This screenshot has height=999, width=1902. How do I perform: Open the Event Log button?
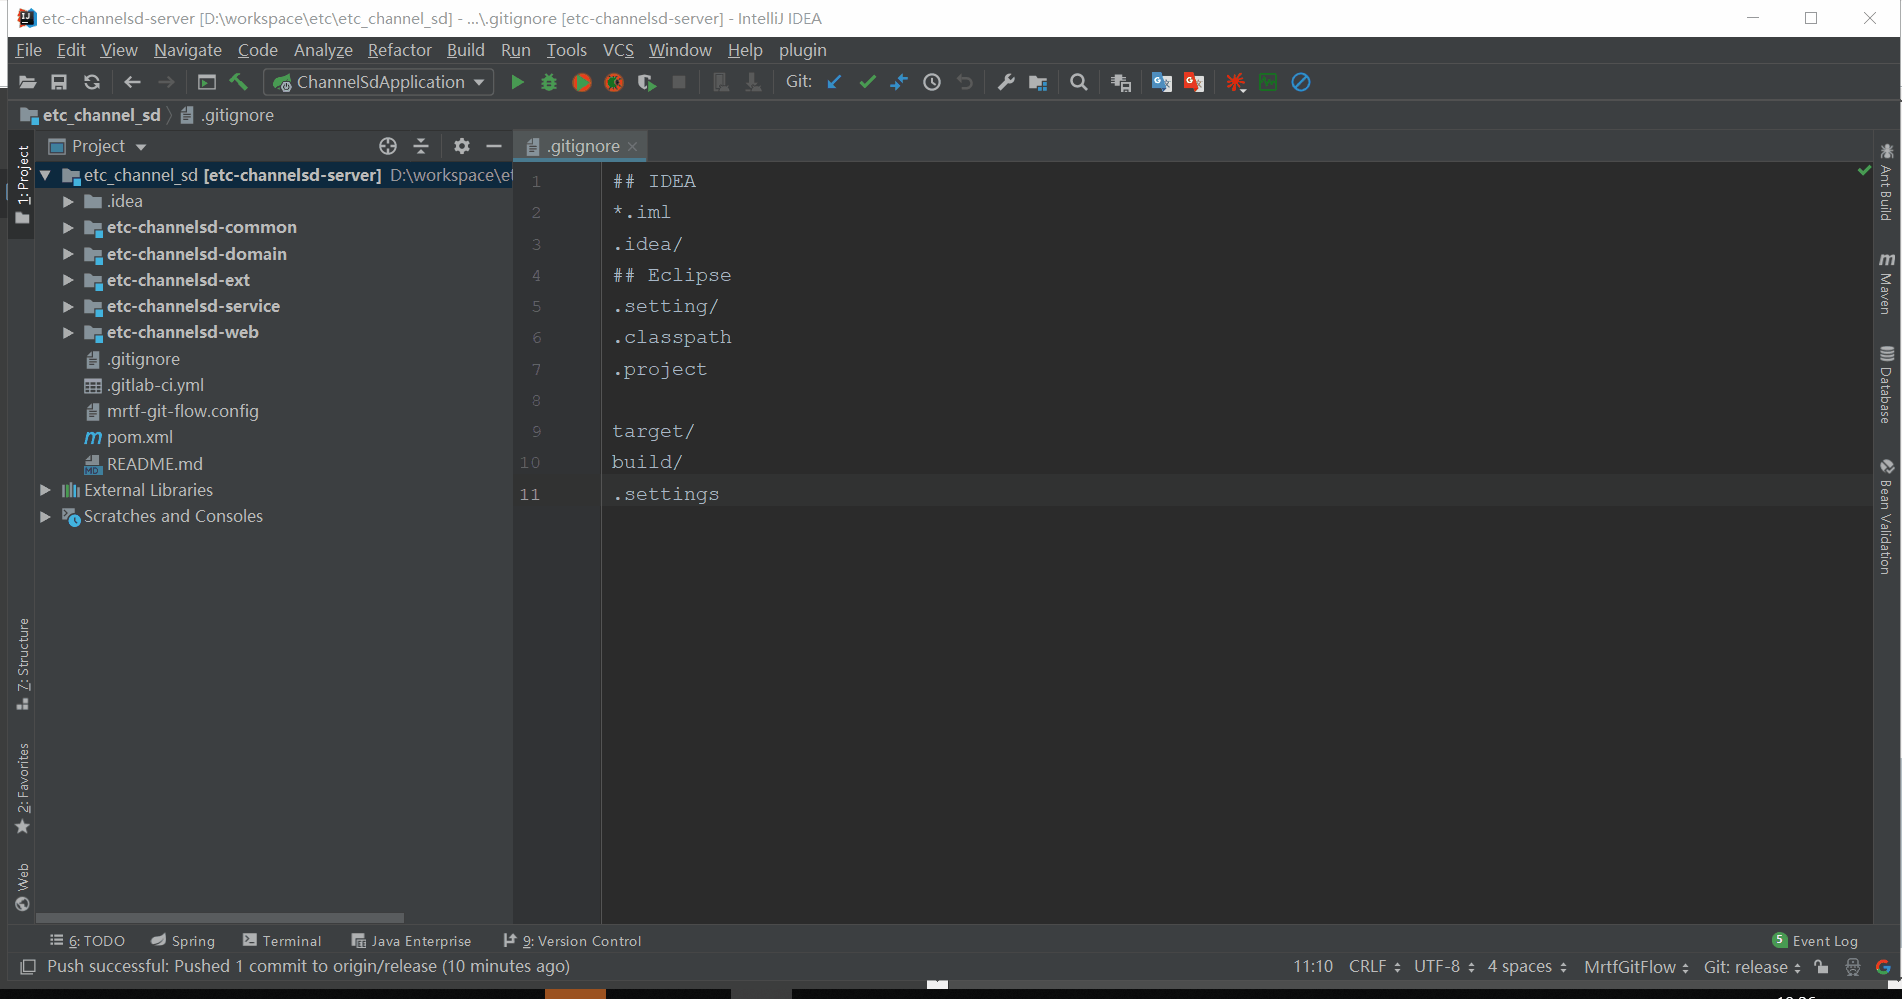tap(1815, 941)
